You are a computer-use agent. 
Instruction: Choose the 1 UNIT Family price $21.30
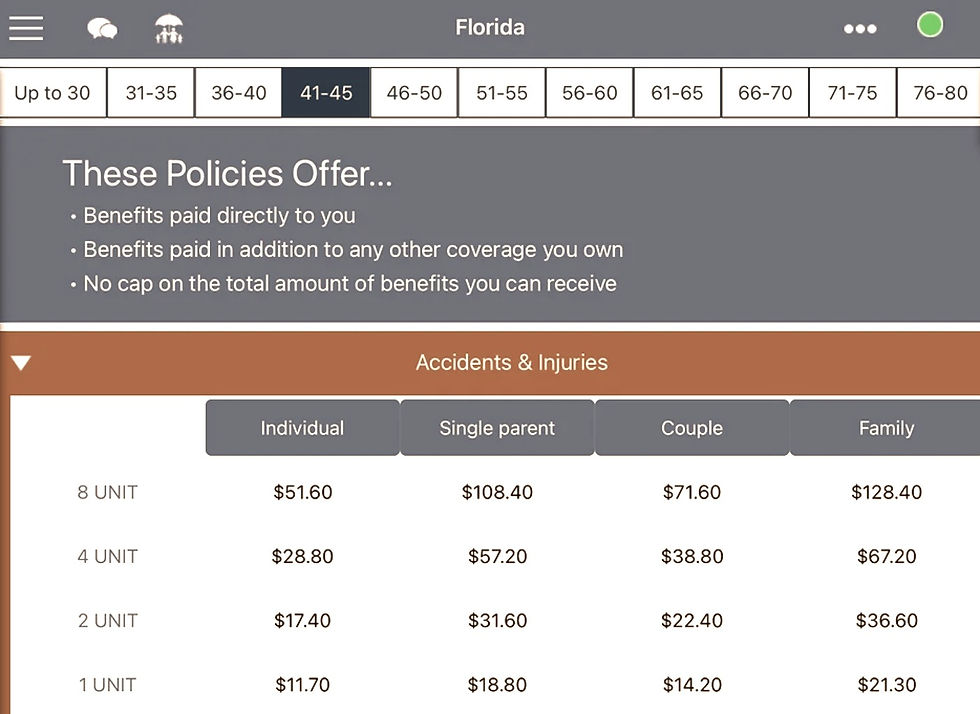coord(887,685)
